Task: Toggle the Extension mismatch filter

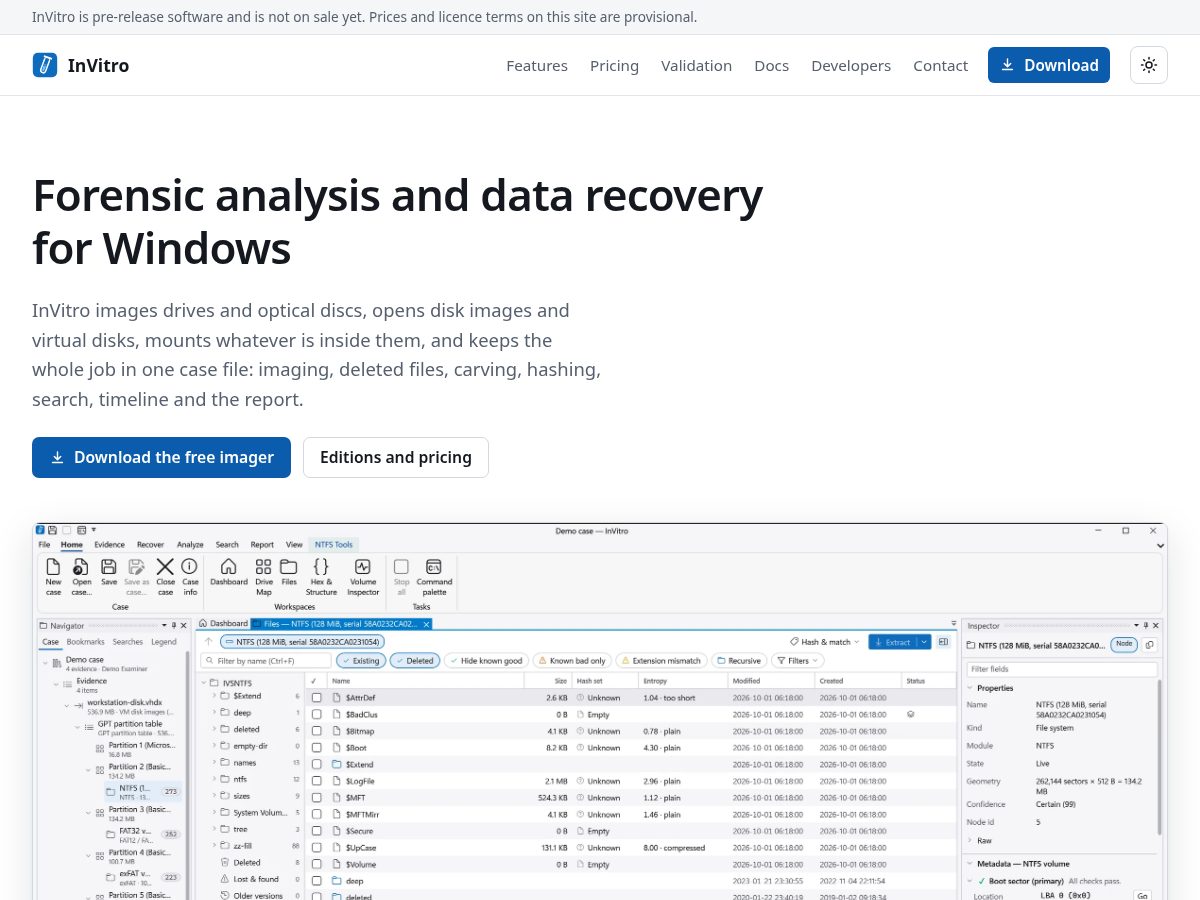Action: (662, 661)
